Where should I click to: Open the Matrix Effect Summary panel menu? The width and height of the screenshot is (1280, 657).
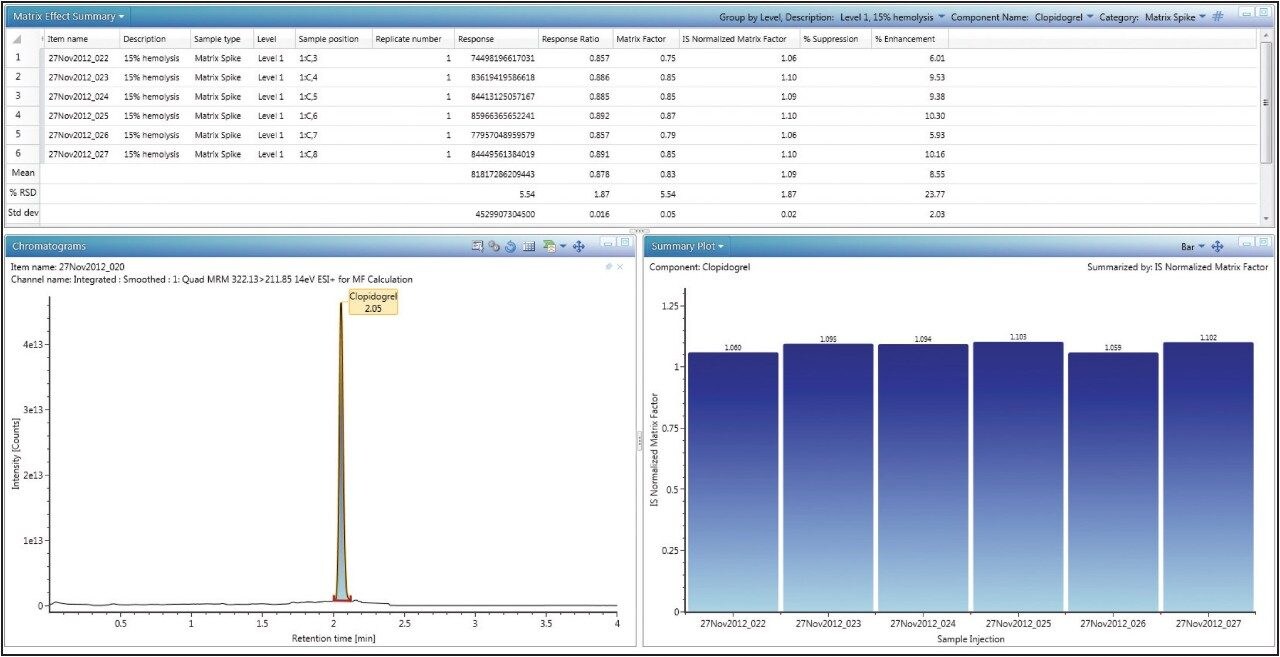[x=69, y=17]
